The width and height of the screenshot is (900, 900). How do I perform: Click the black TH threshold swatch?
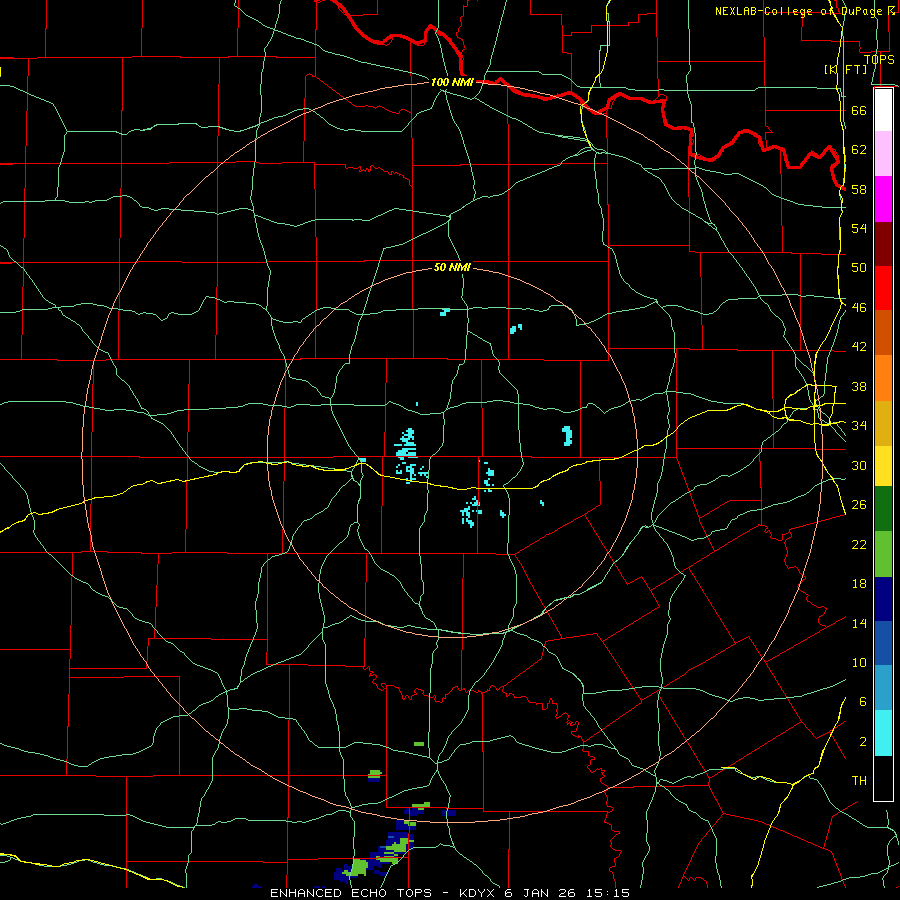tap(883, 778)
